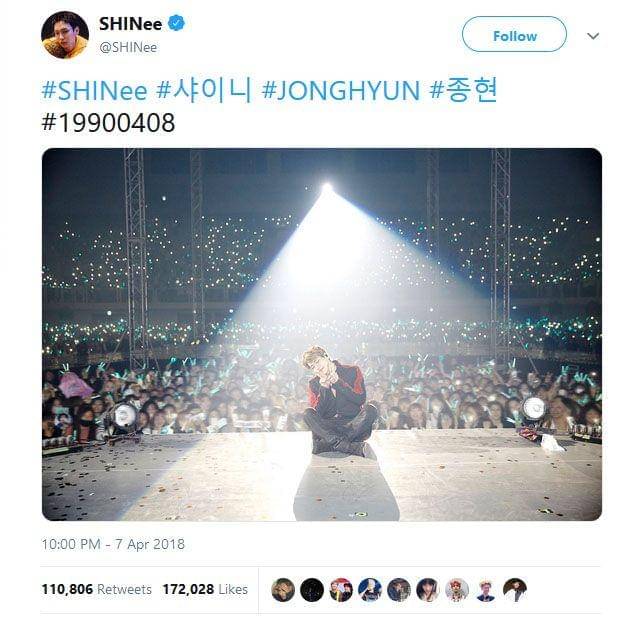Open the second liker's dark avatar
The height and width of the screenshot is (620, 636).
point(312,590)
